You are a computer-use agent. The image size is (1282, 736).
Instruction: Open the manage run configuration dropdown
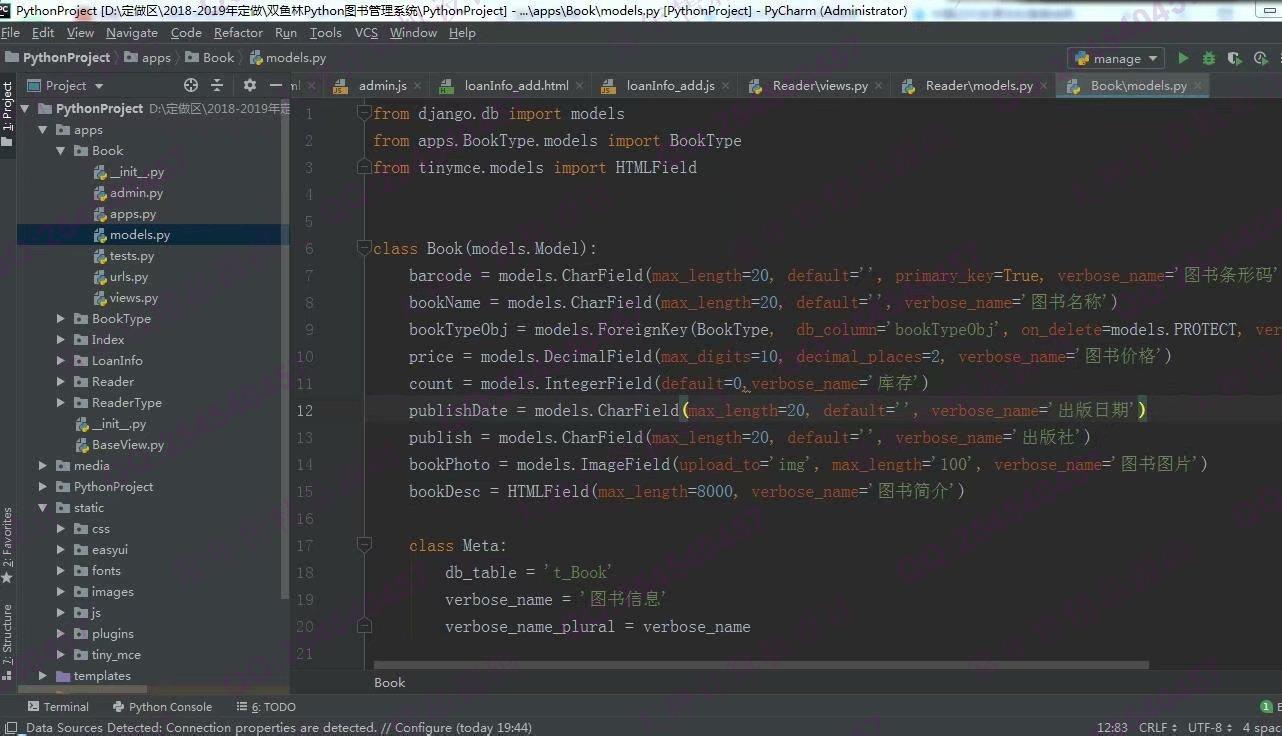click(1116, 58)
